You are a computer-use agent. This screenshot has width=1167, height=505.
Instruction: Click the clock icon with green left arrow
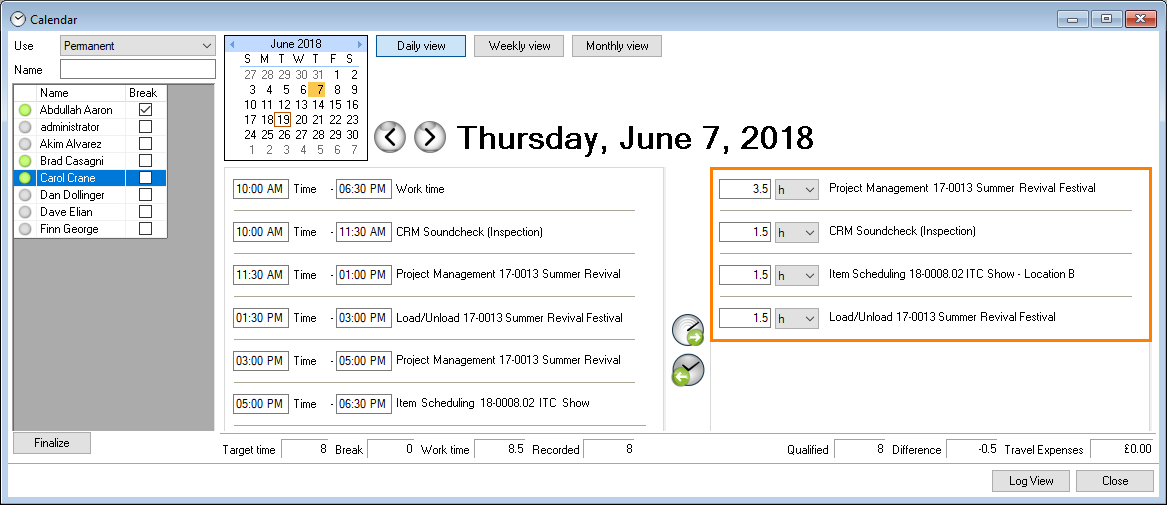(688, 370)
